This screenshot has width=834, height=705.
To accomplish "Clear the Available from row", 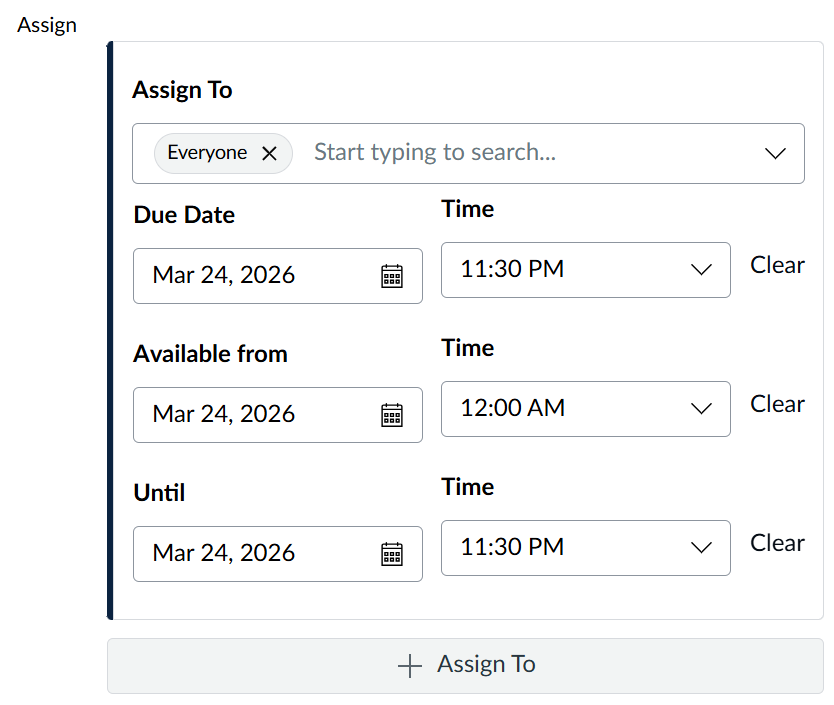I will (777, 404).
